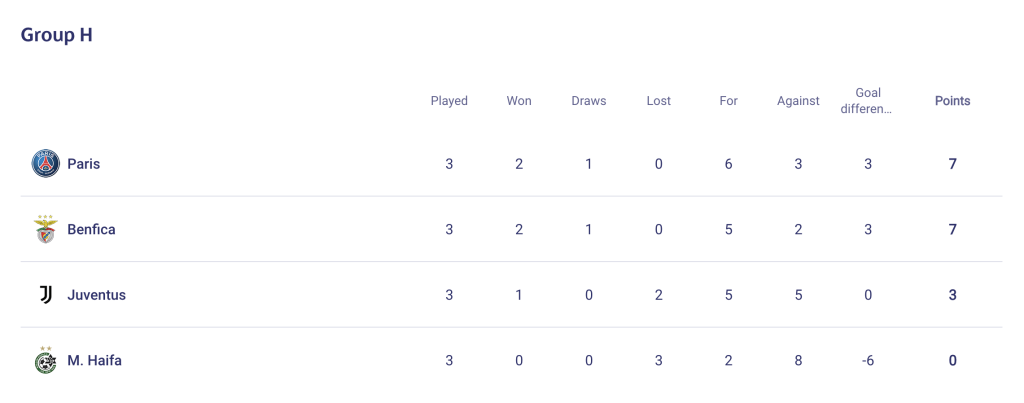Select Juventus points total of 3

[953, 295]
